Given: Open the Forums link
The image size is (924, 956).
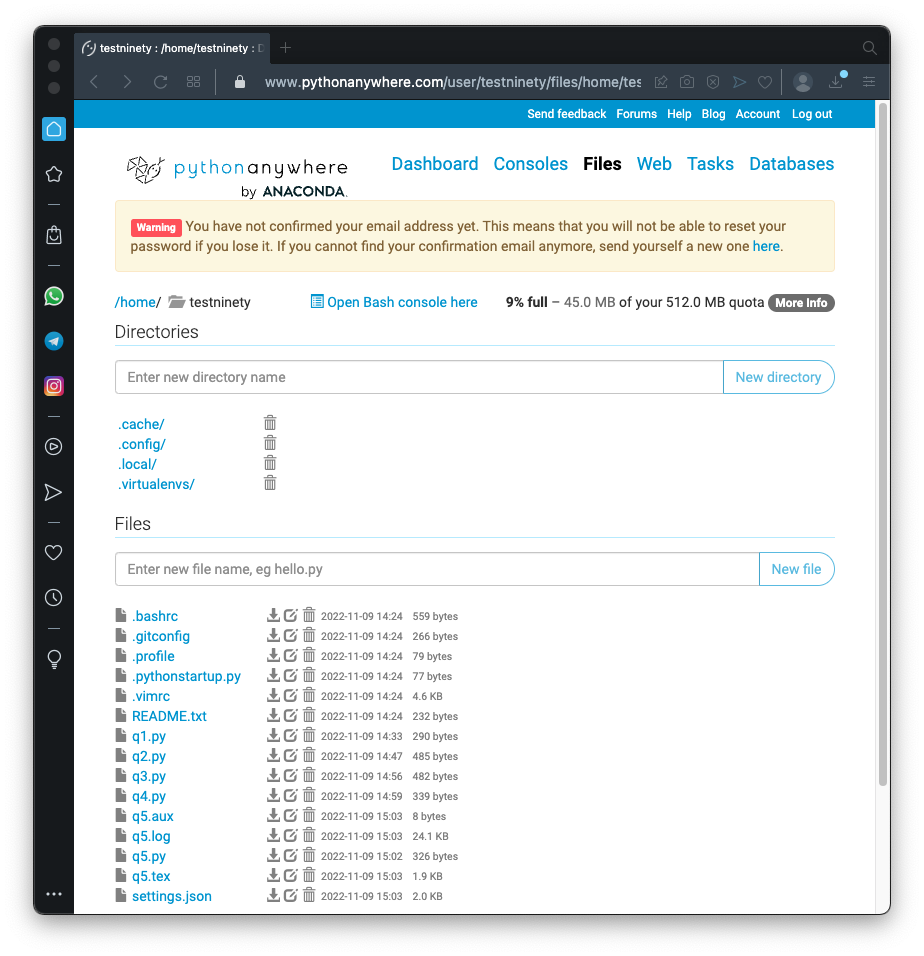Looking at the screenshot, I should [x=636, y=114].
